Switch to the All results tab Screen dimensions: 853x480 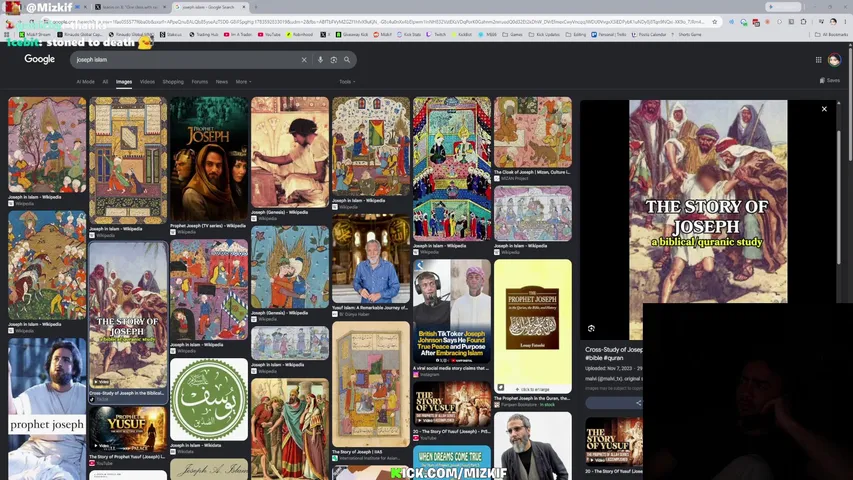[x=105, y=82]
